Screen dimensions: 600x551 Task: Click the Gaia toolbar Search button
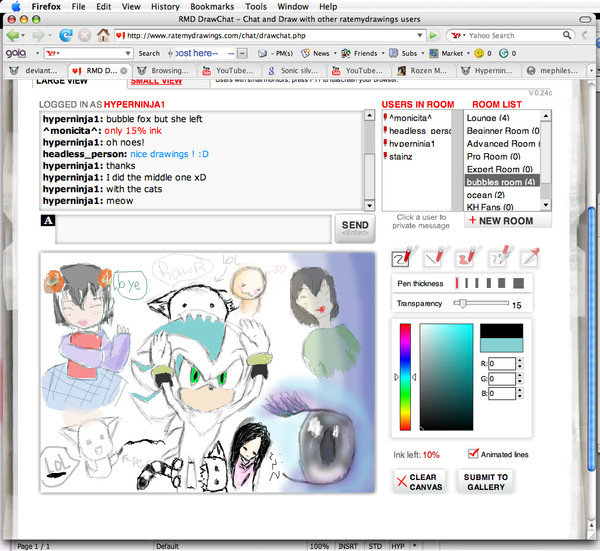pos(149,53)
